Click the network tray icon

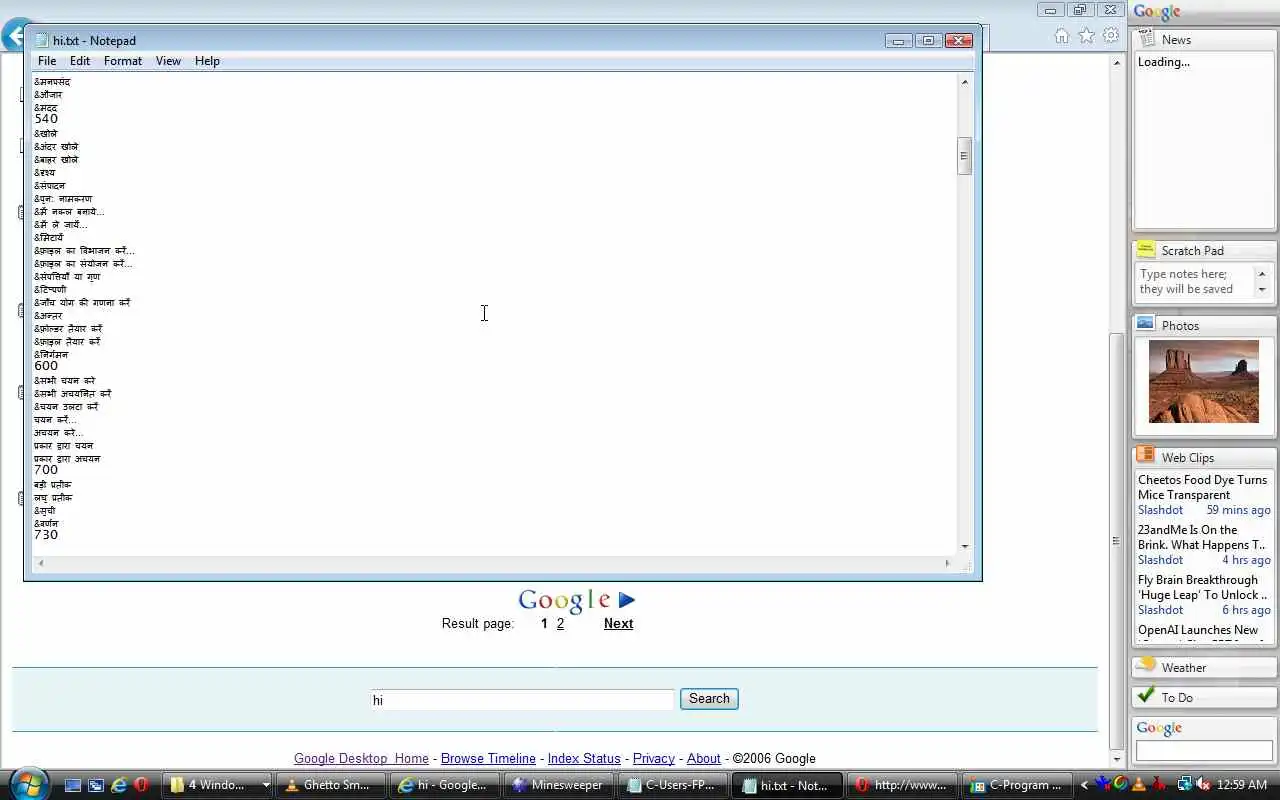click(1185, 784)
